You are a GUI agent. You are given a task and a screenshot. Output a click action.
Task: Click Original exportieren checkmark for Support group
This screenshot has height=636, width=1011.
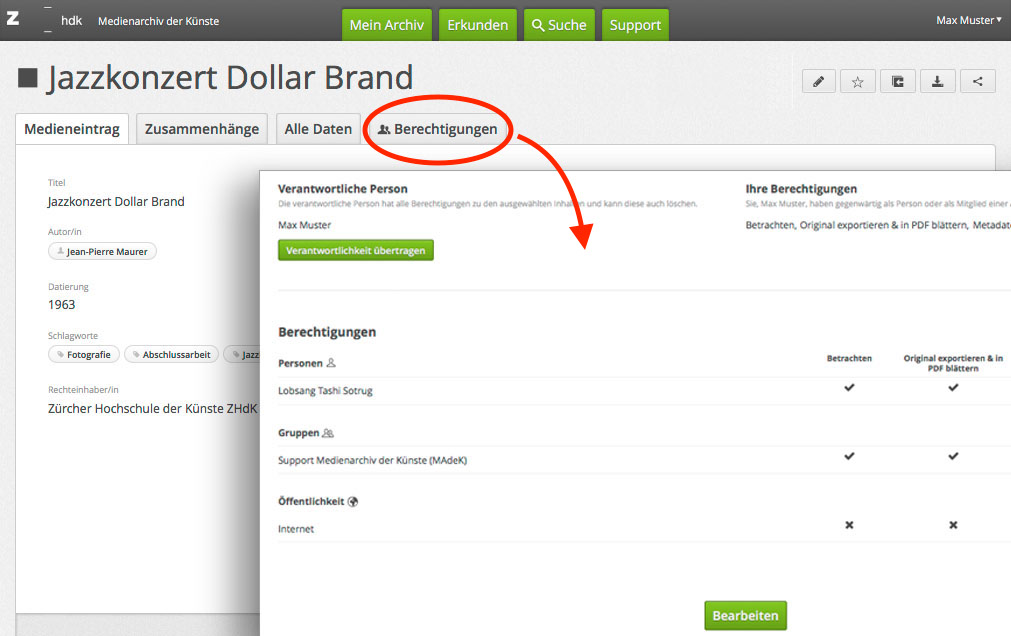[x=953, y=456]
